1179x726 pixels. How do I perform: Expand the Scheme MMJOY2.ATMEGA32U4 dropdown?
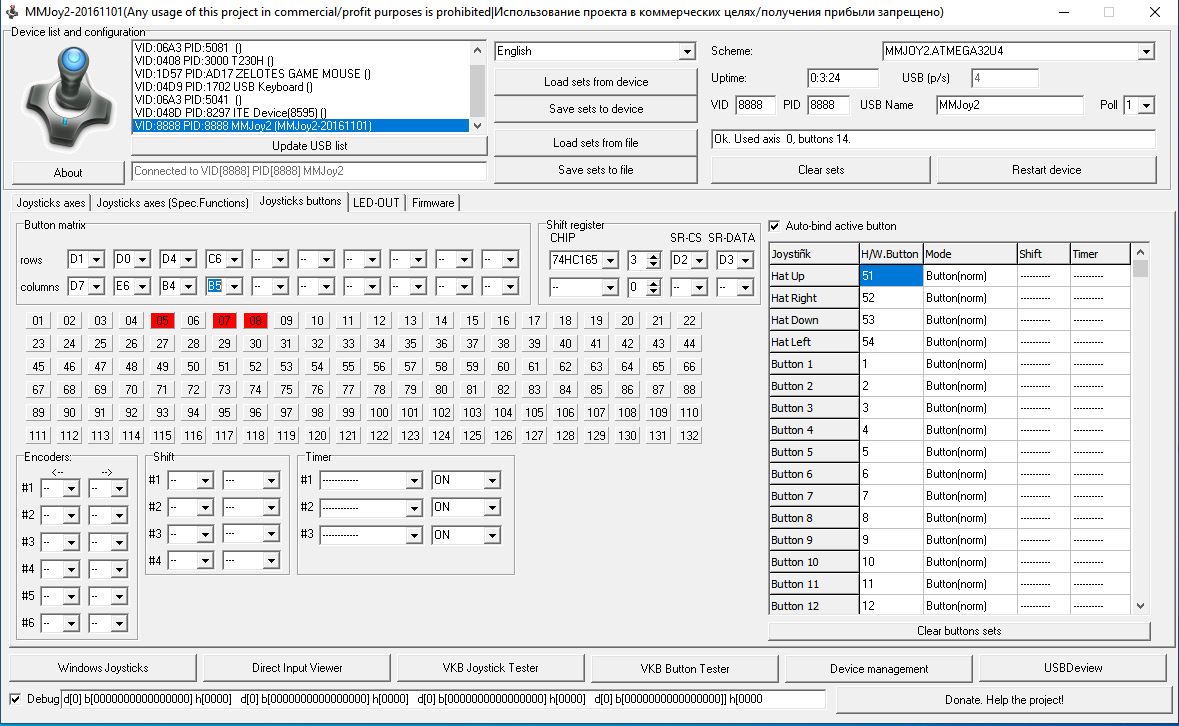click(1145, 51)
